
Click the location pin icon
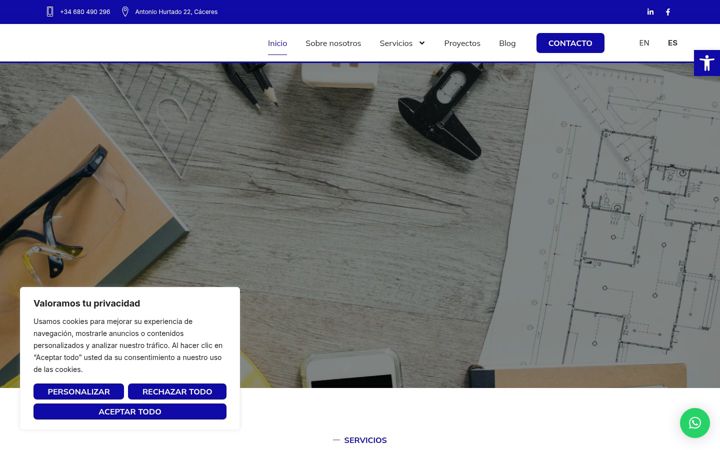pos(125,12)
